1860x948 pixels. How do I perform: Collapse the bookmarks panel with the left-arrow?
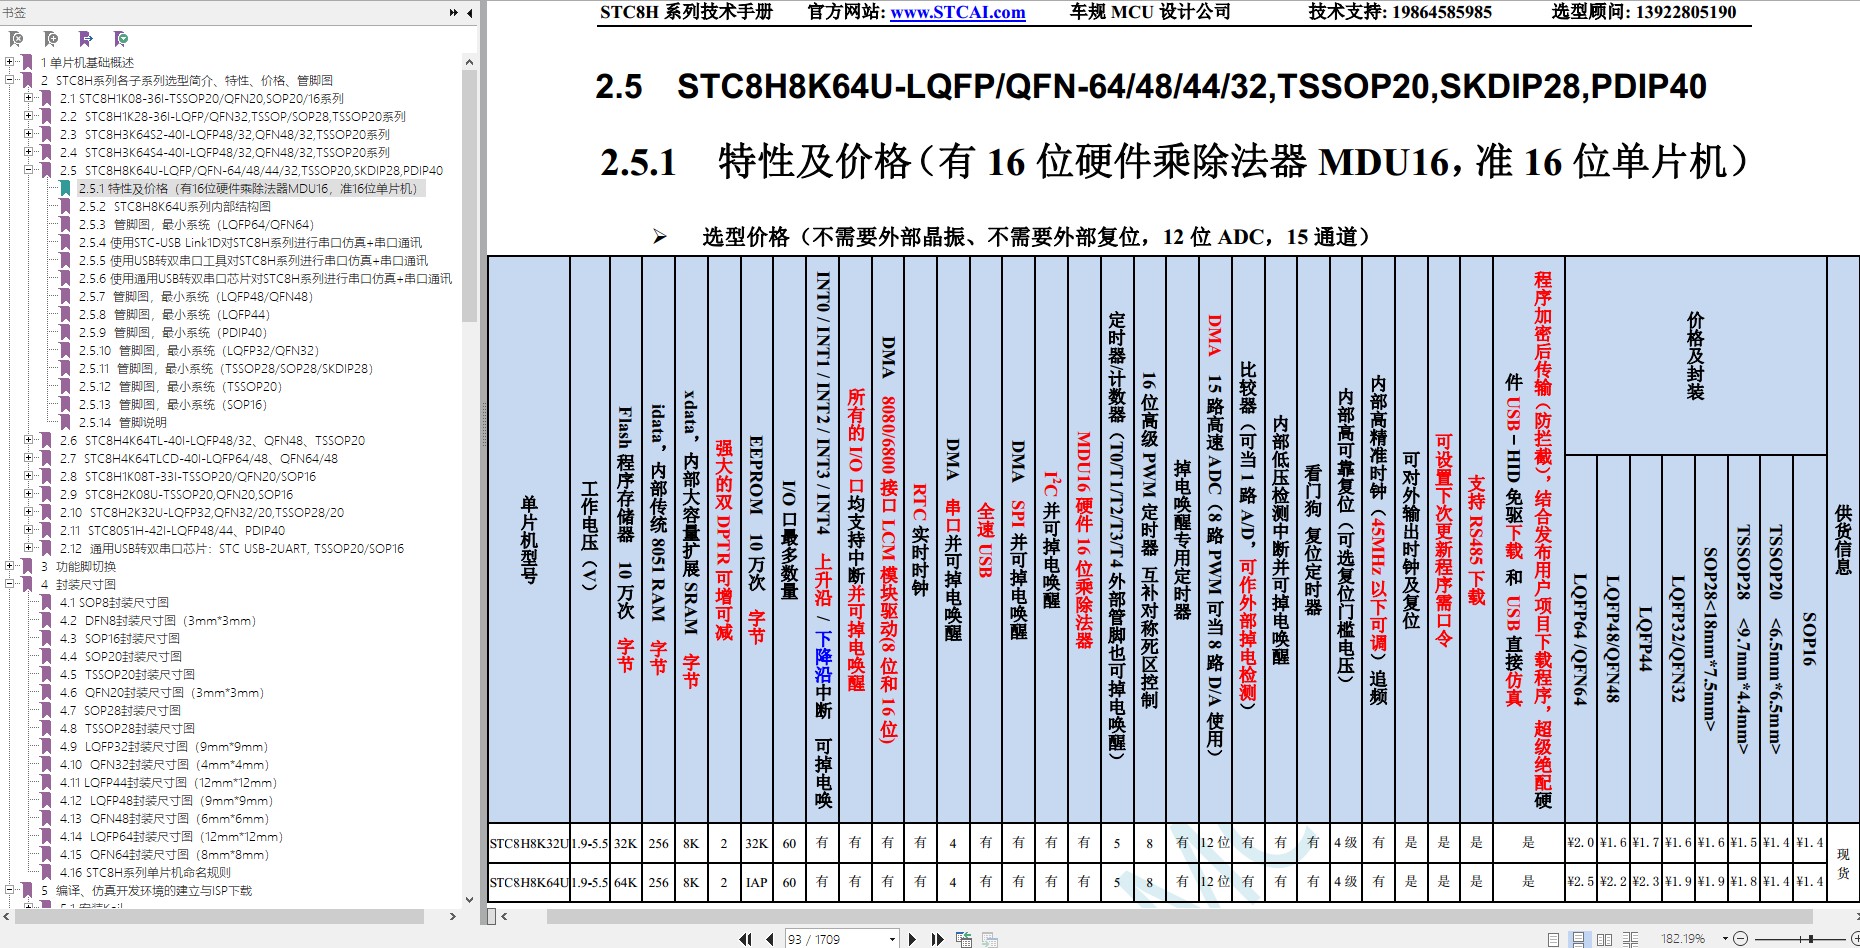point(469,13)
